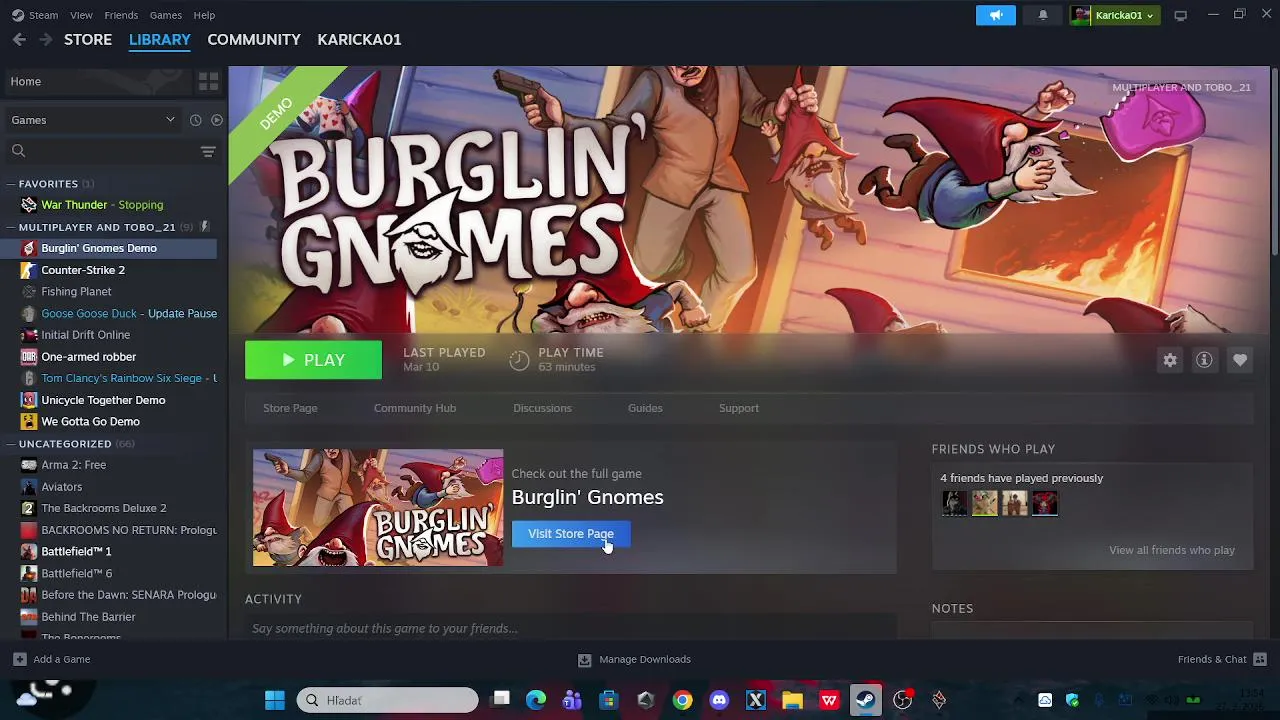Sort library by recent activity clock icon
Image resolution: width=1280 pixels, height=720 pixels.
click(x=196, y=120)
